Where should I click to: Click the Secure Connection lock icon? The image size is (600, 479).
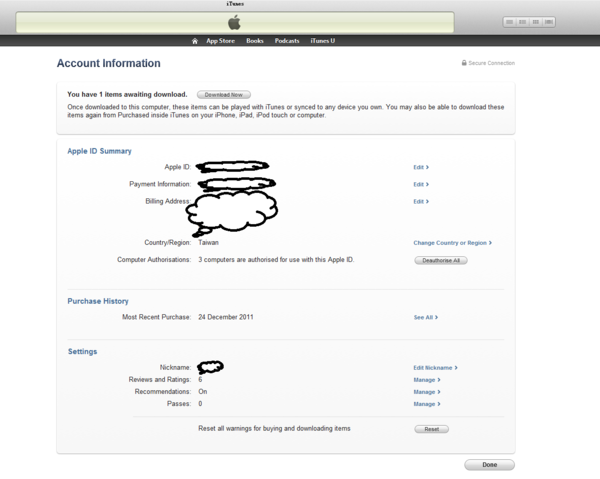[464, 63]
